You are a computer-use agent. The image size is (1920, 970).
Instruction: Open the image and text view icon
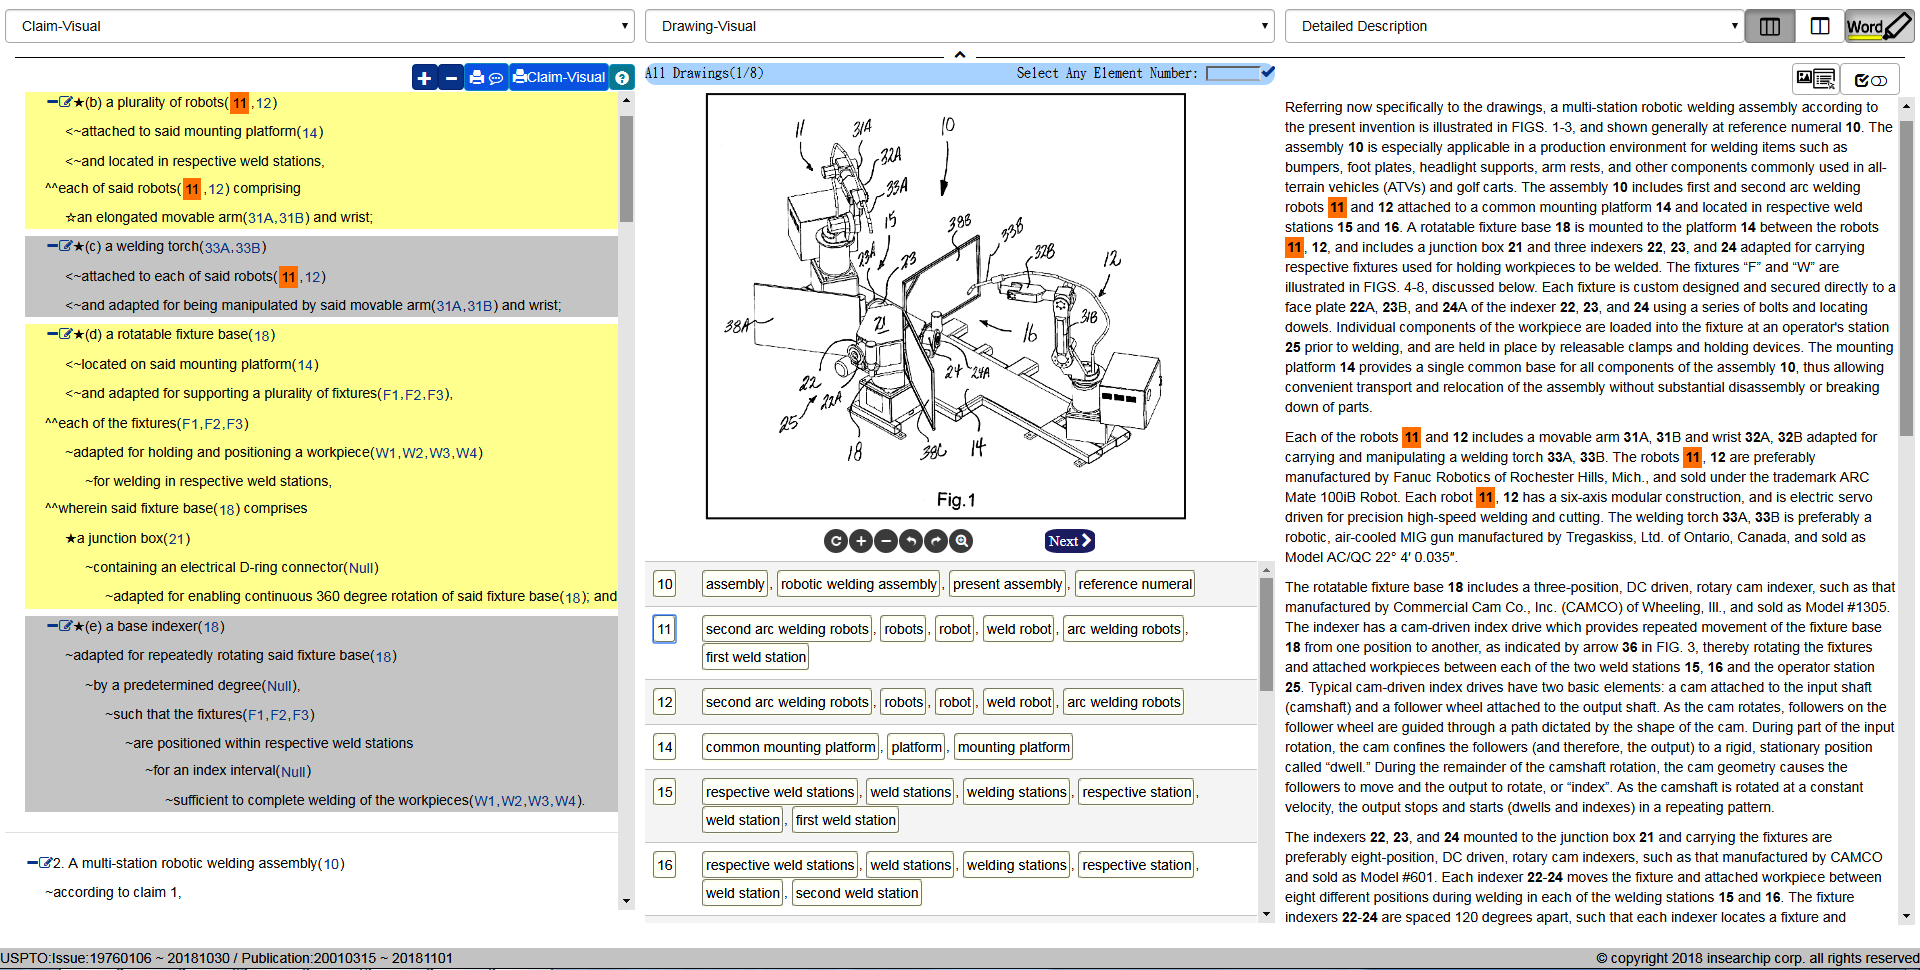coord(1815,79)
